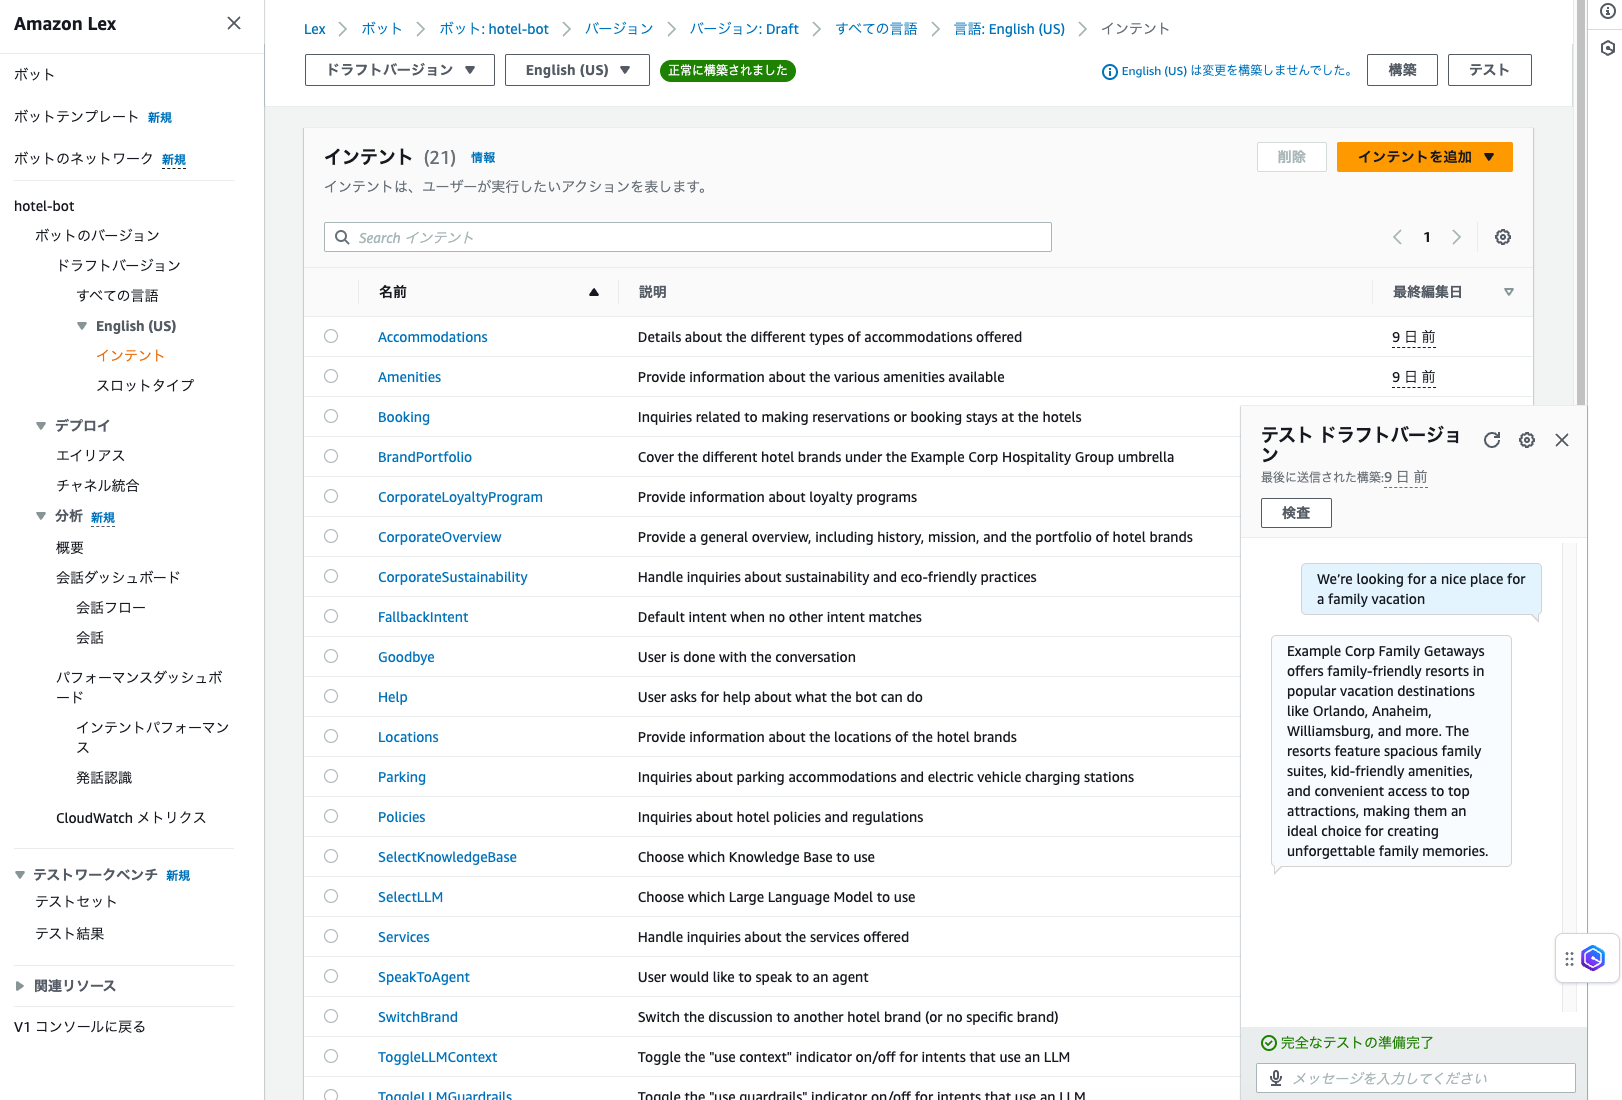Open intents table preferences gear

click(x=1503, y=237)
